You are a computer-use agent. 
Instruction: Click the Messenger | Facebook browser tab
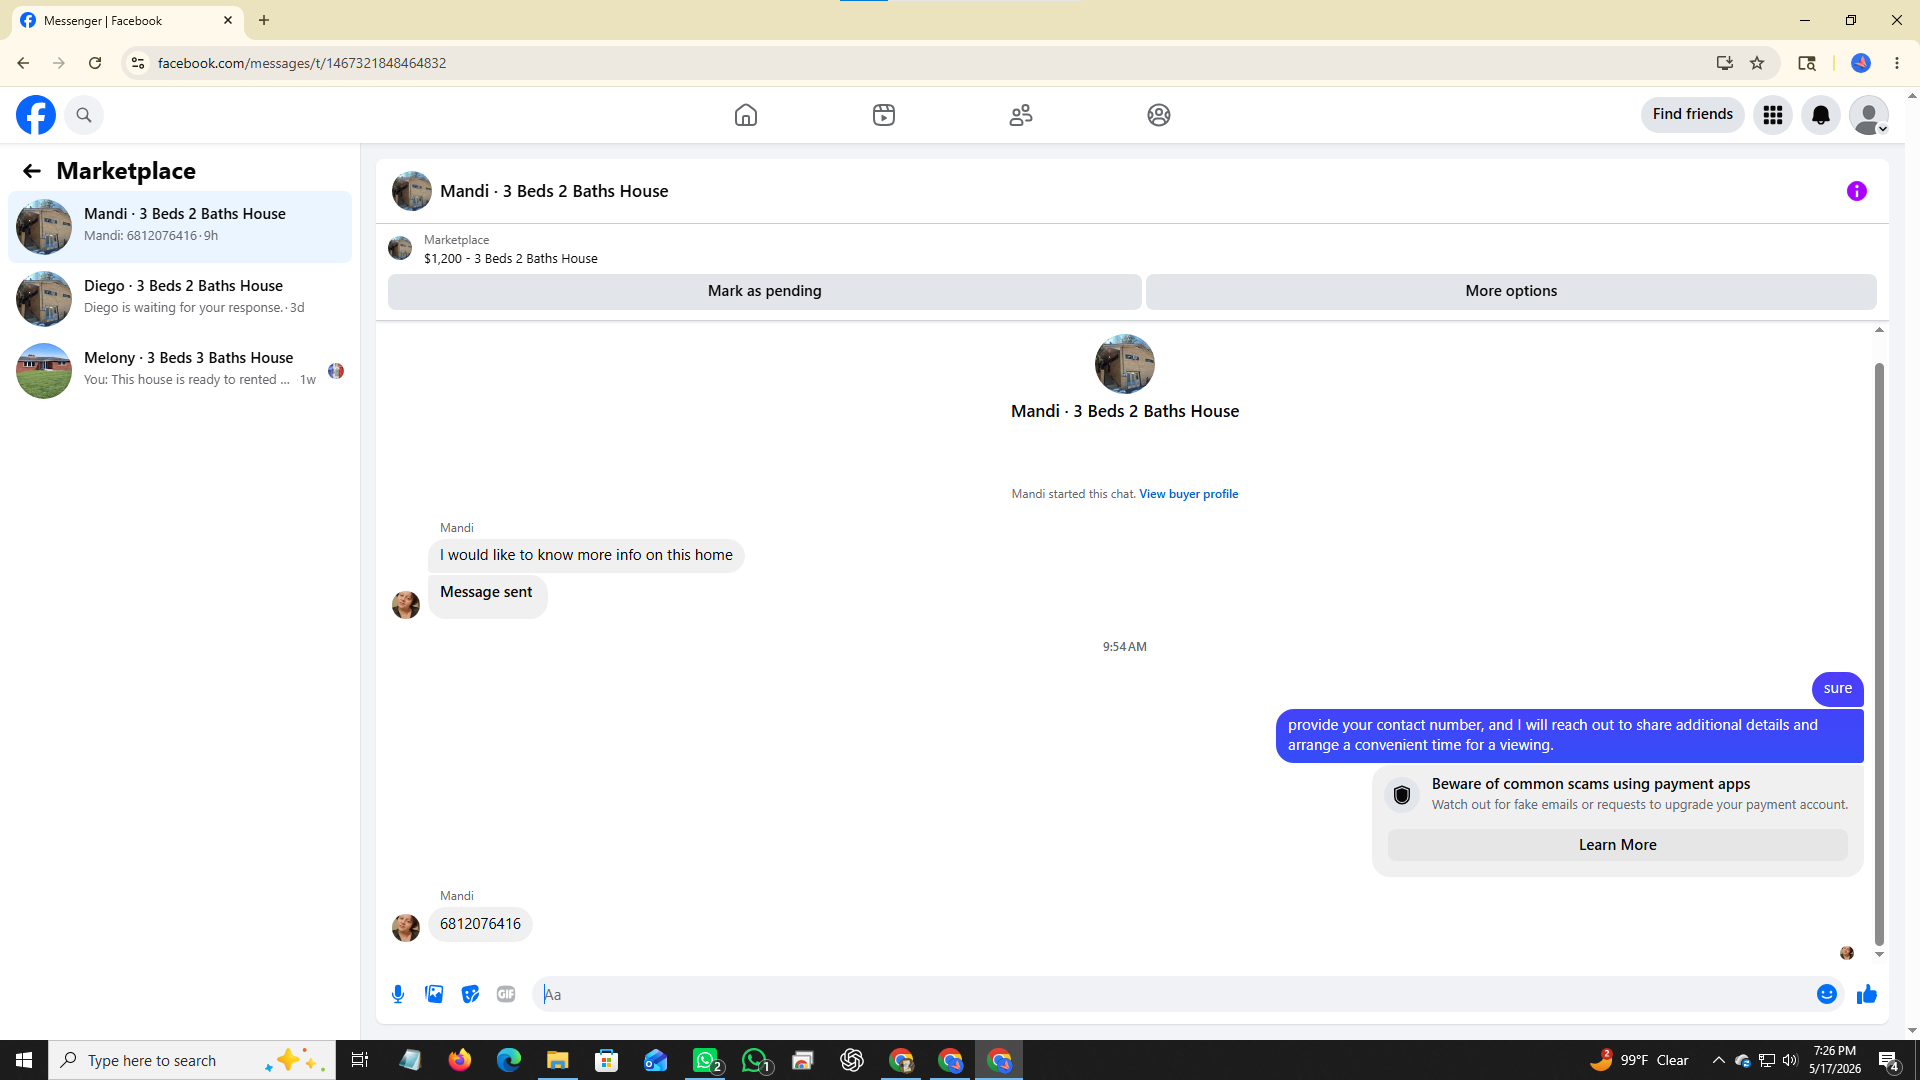coord(127,21)
